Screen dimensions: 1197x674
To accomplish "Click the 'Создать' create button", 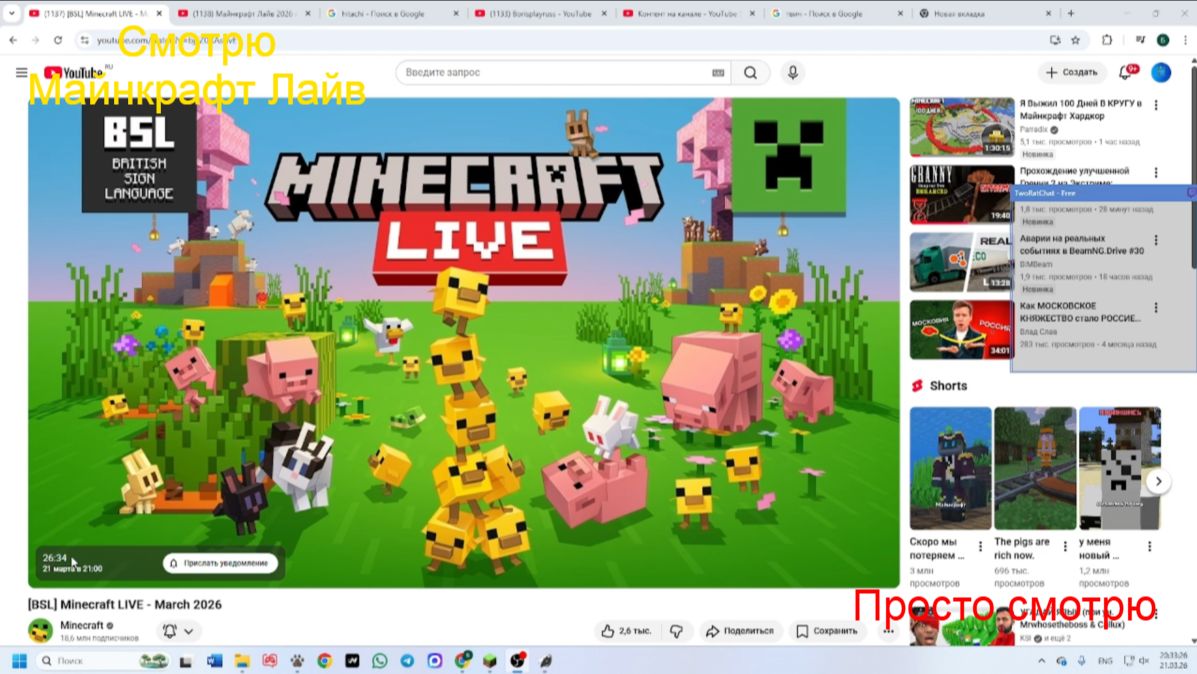I will click(x=1071, y=73).
